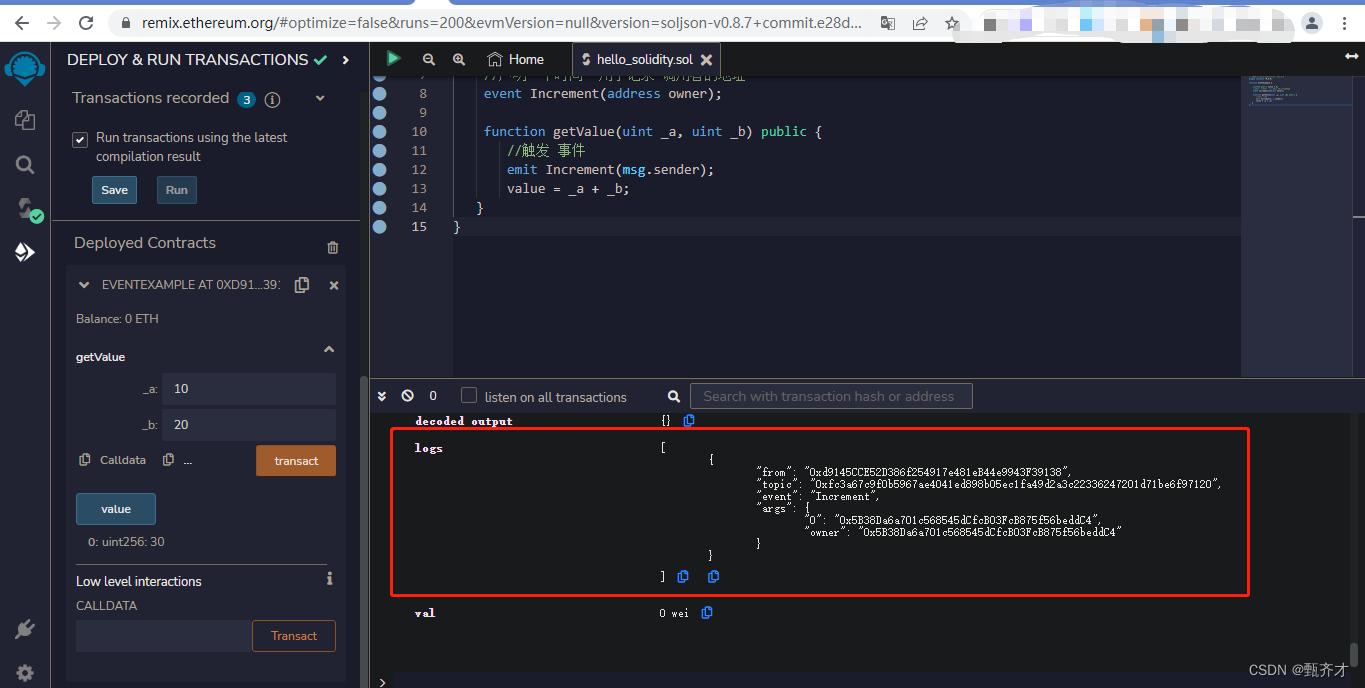Collapse the getValue function parameters
The image size is (1365, 688).
point(328,349)
